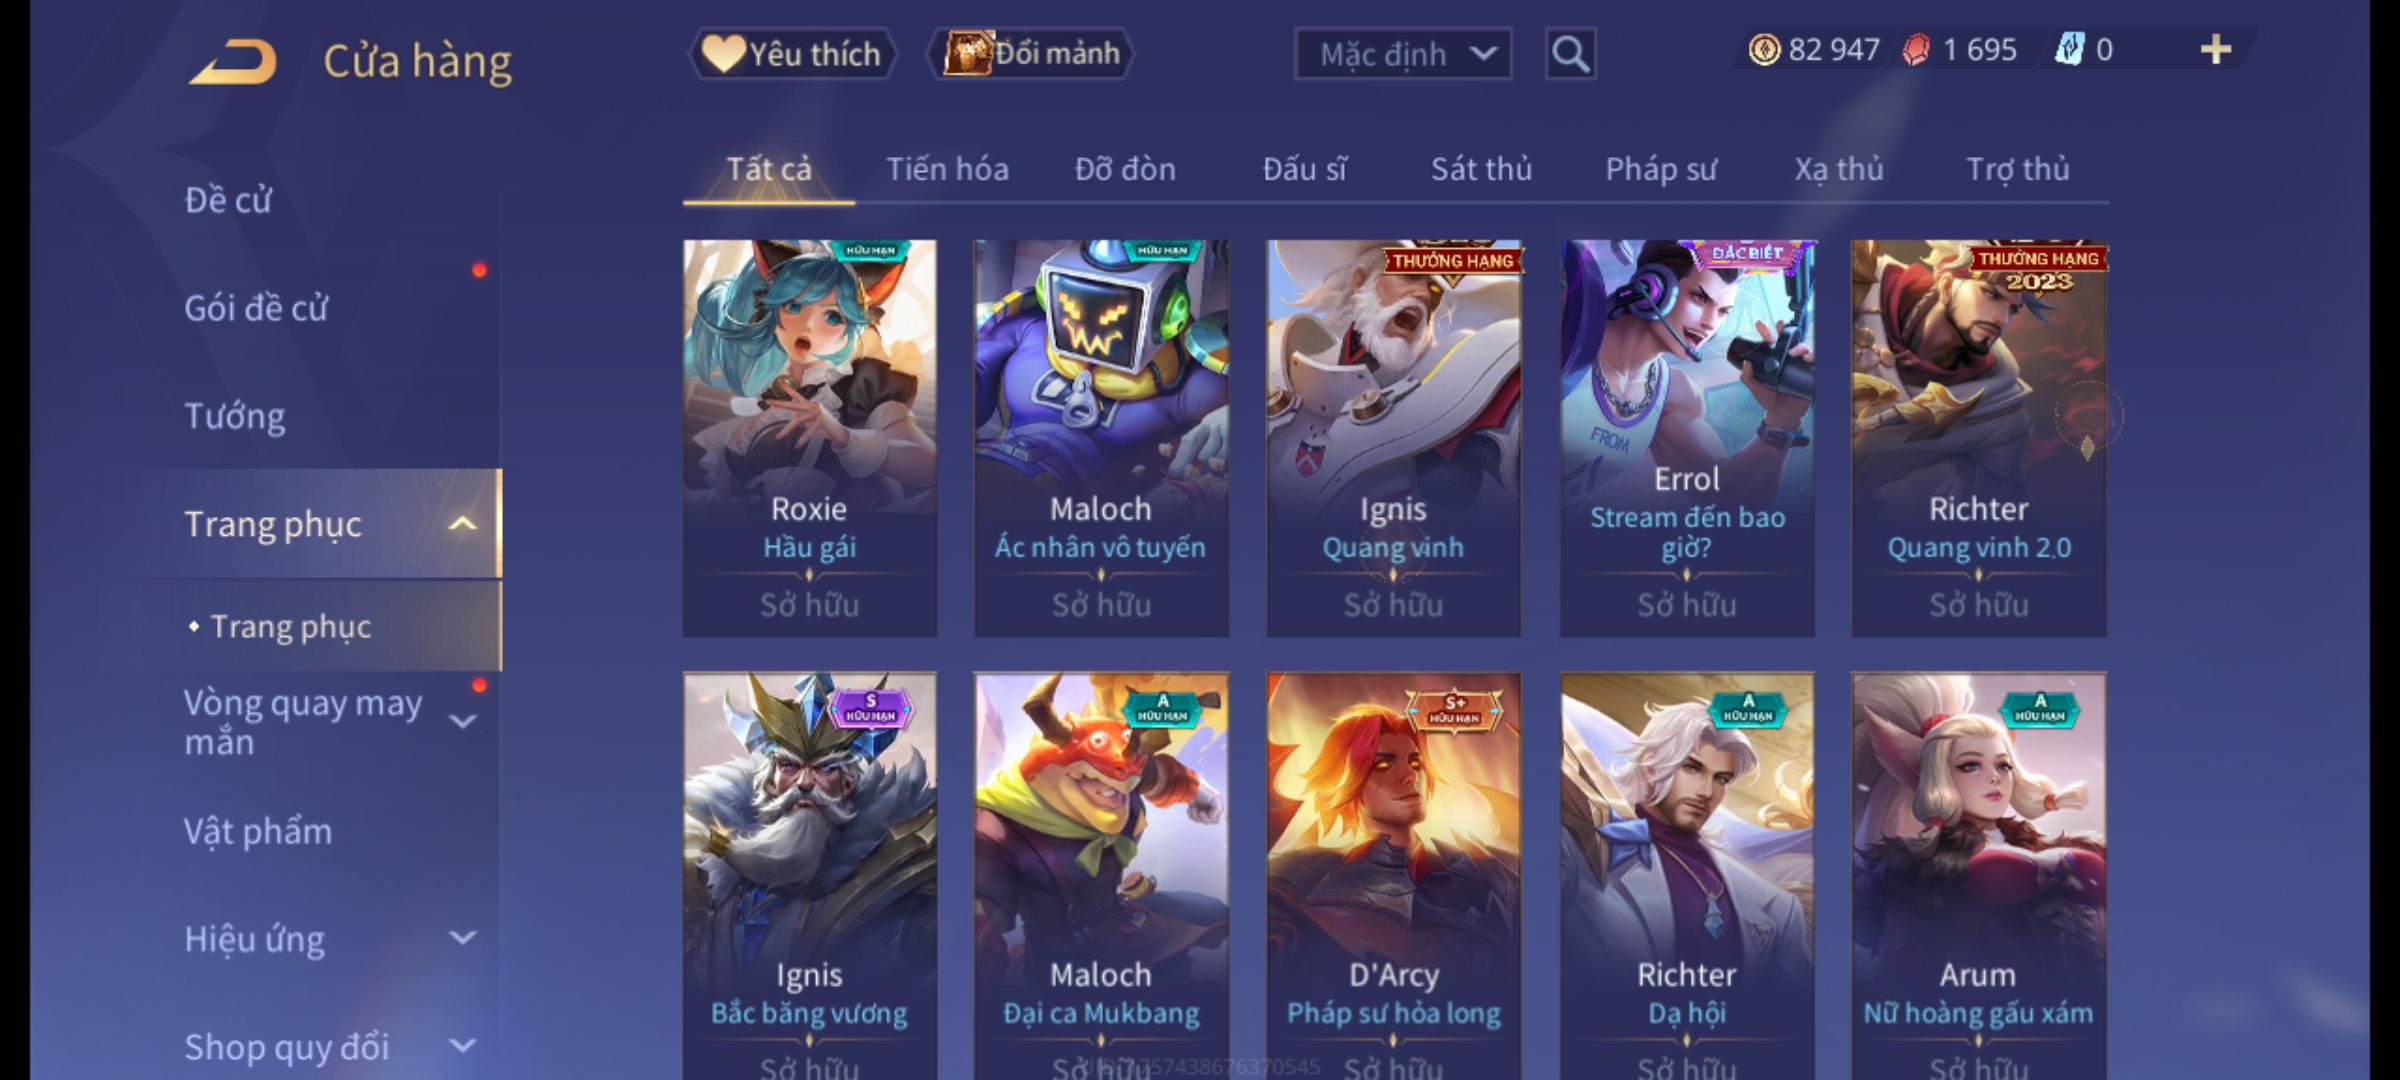This screenshot has height=1080, width=2400.
Task: Open the Đổi mảnh fragment exchange
Action: tap(1031, 54)
